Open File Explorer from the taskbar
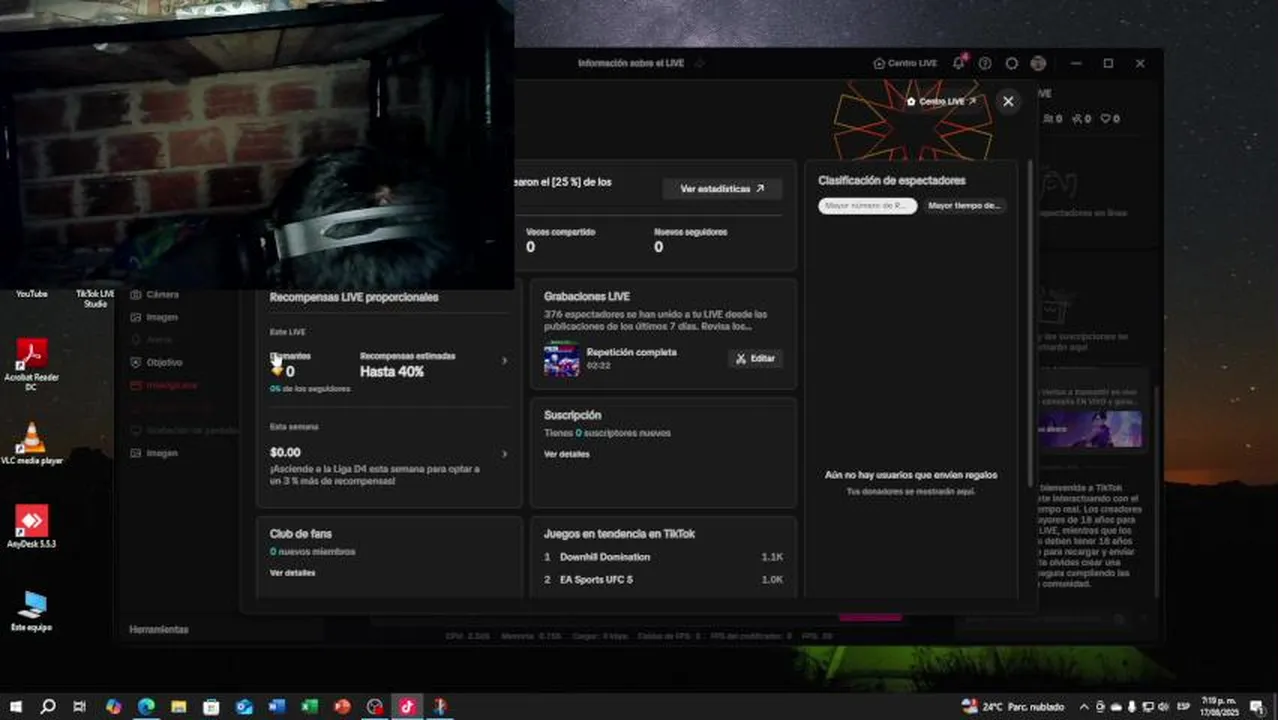Viewport: 1278px width, 720px height. click(178, 706)
